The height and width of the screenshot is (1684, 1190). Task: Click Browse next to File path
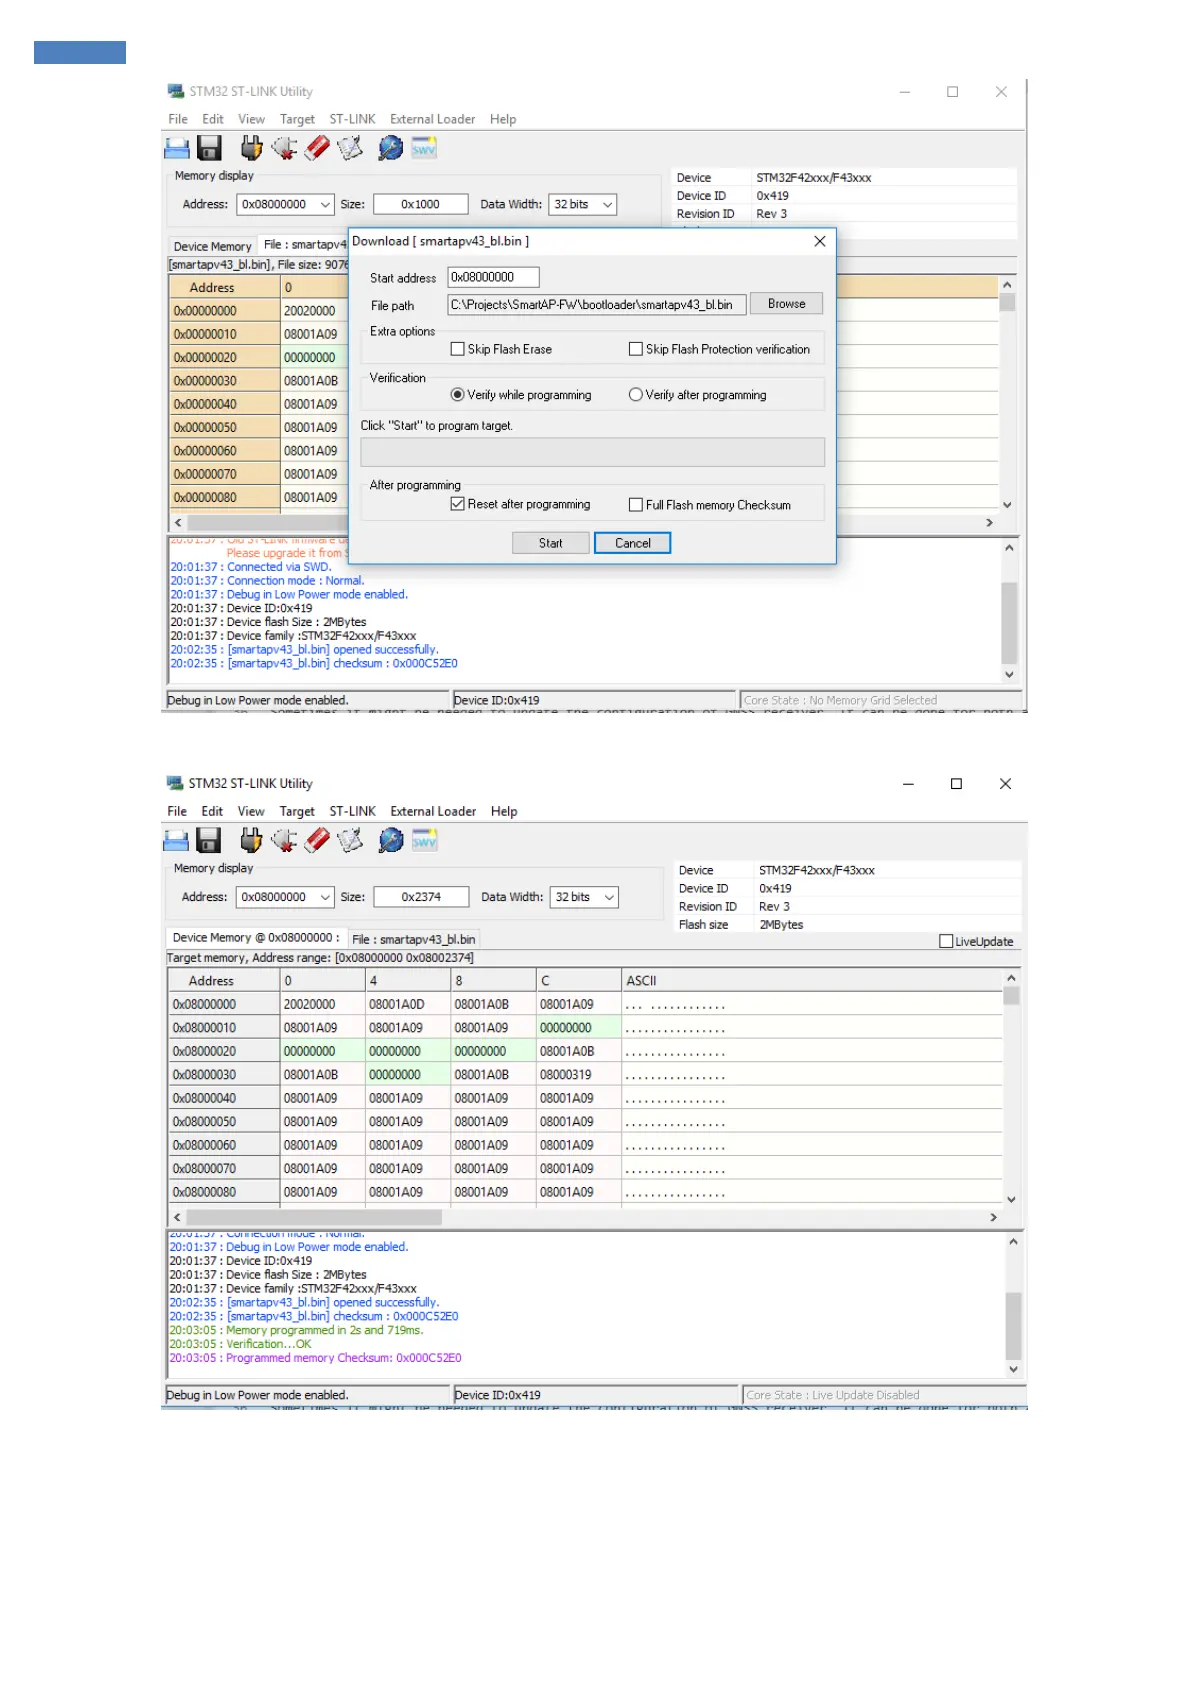[x=786, y=304]
